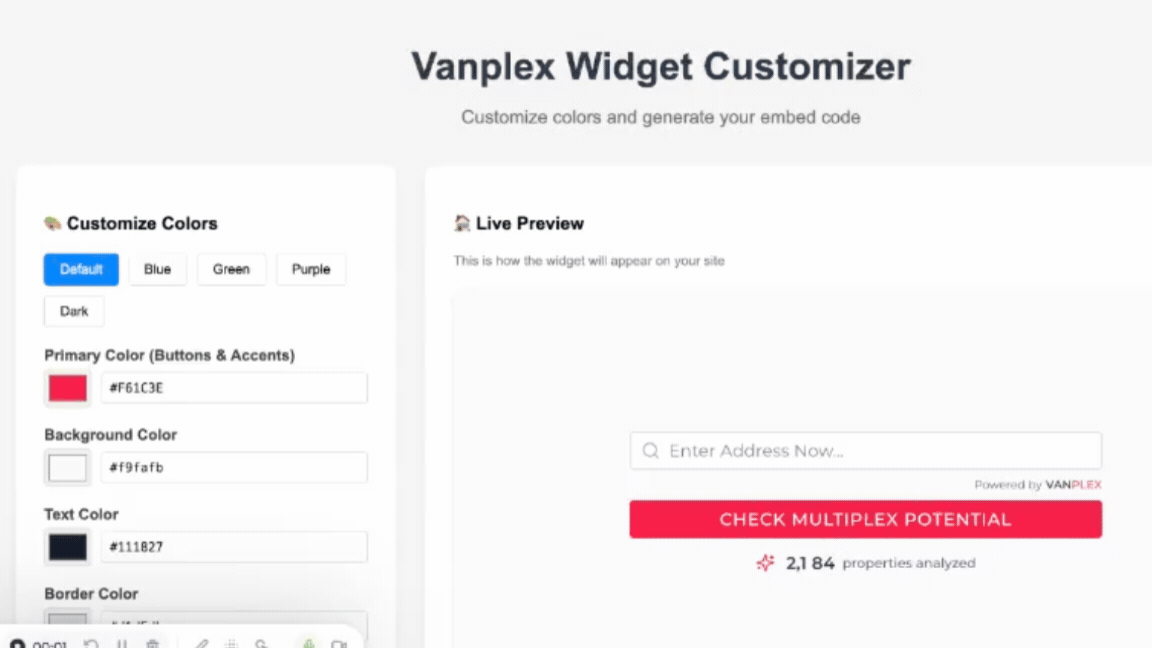
Task: Toggle the camera icon in the recording toolbar
Action: tap(337, 644)
